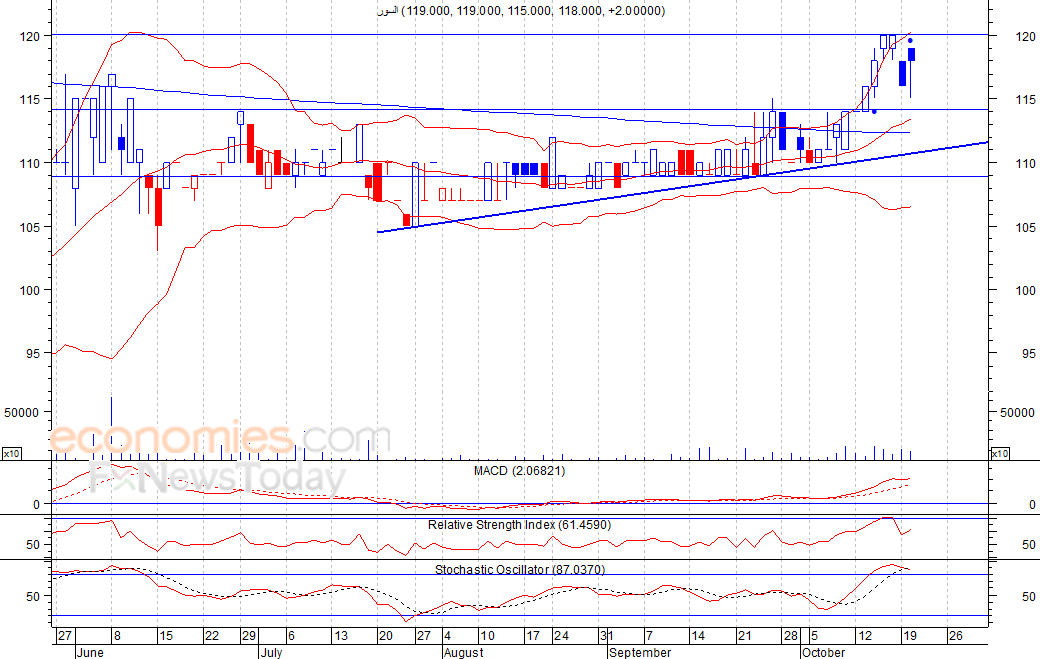Select the last blue candlestick on October 19
Image resolution: width=1040 pixels, height=659 pixels.
[x=911, y=55]
